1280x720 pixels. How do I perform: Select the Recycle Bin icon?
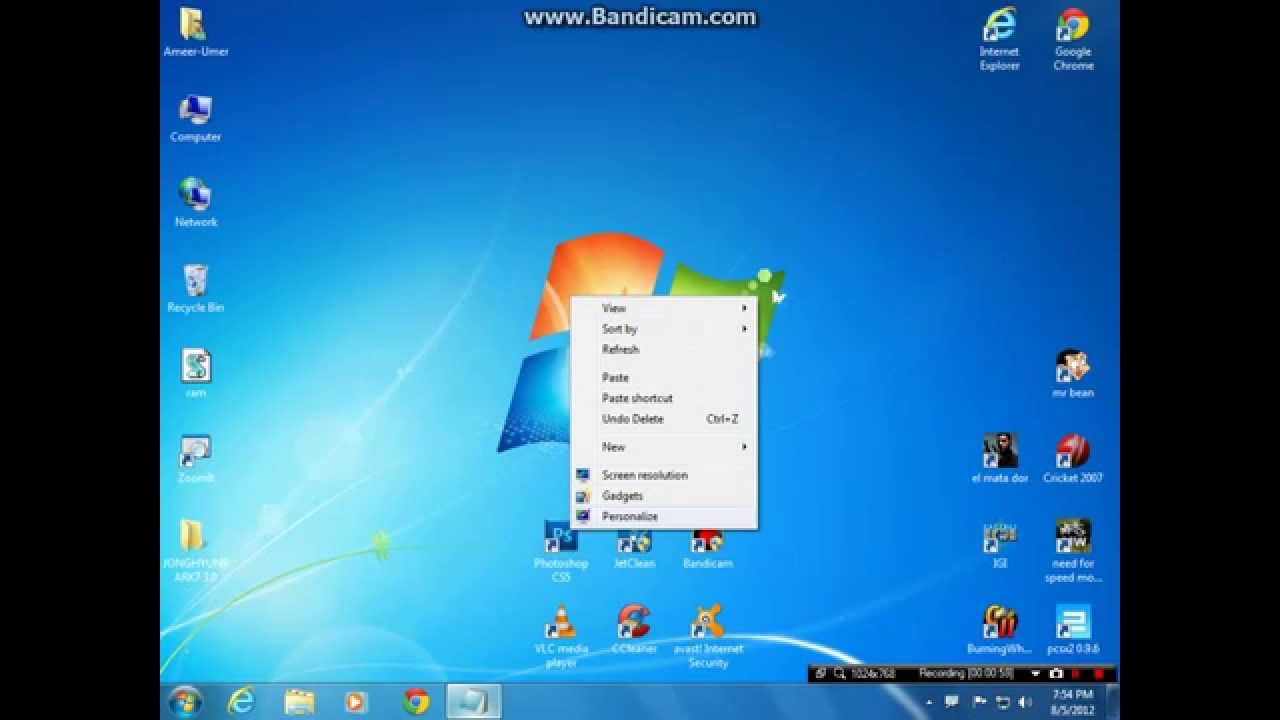point(195,288)
